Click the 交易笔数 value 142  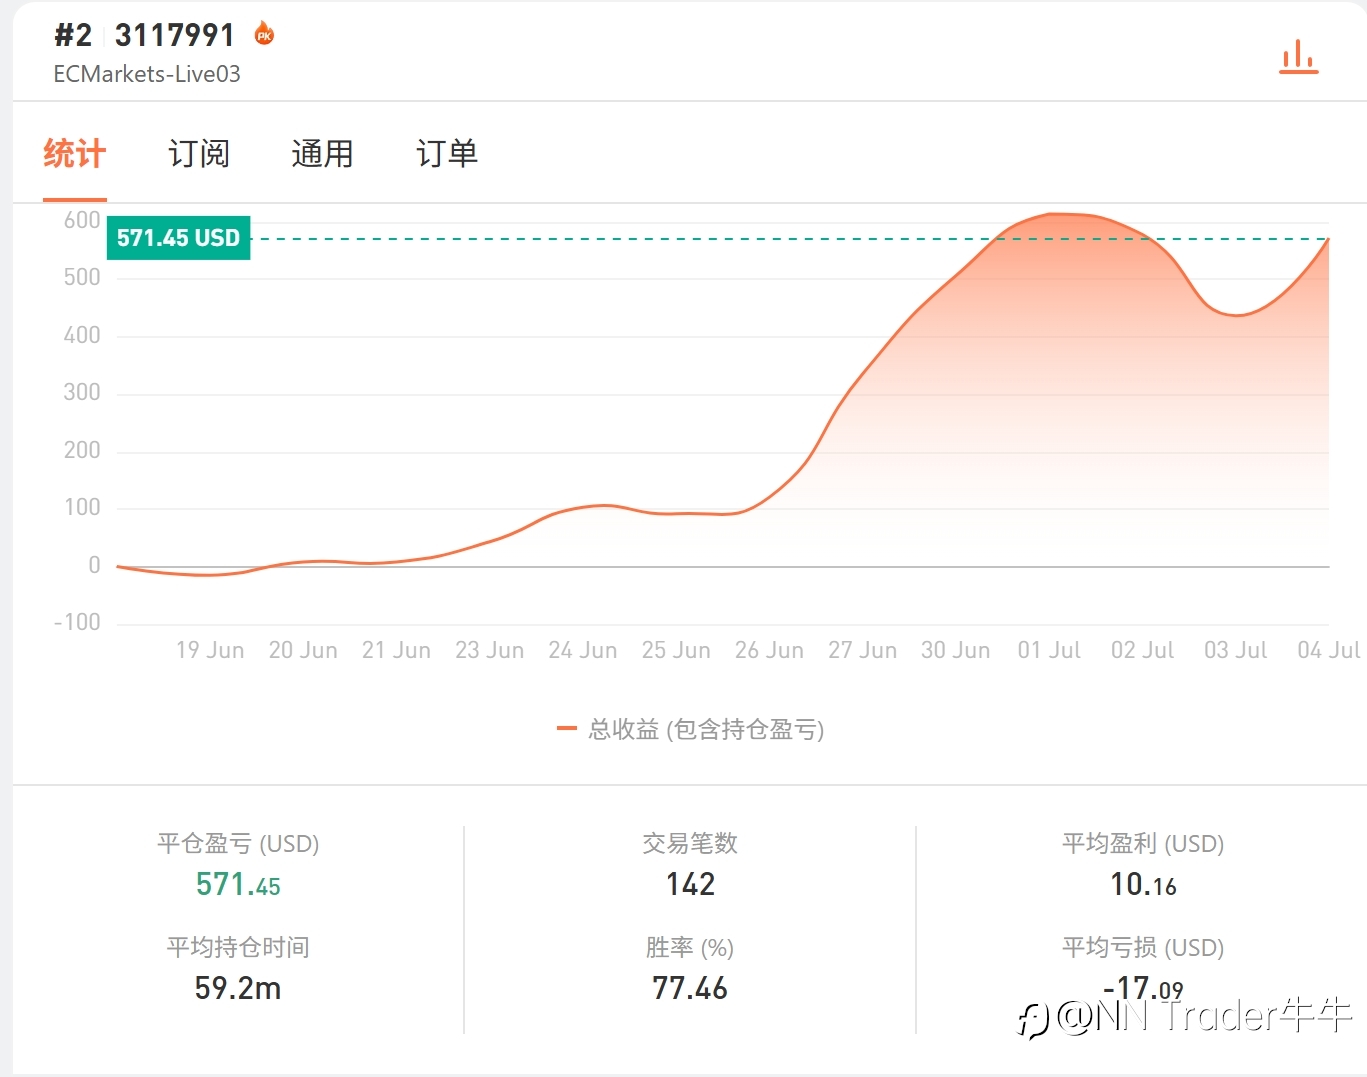pyautogui.click(x=690, y=884)
